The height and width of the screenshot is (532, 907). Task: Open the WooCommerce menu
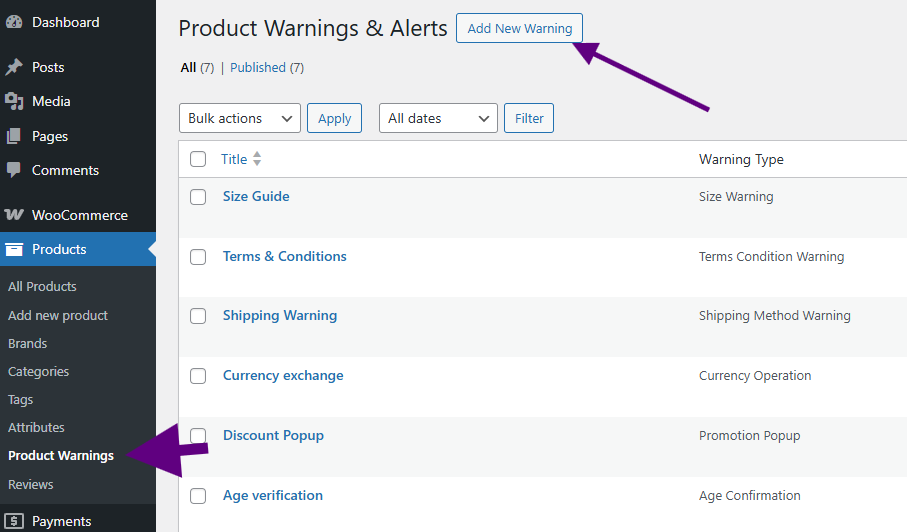pyautogui.click(x=78, y=215)
